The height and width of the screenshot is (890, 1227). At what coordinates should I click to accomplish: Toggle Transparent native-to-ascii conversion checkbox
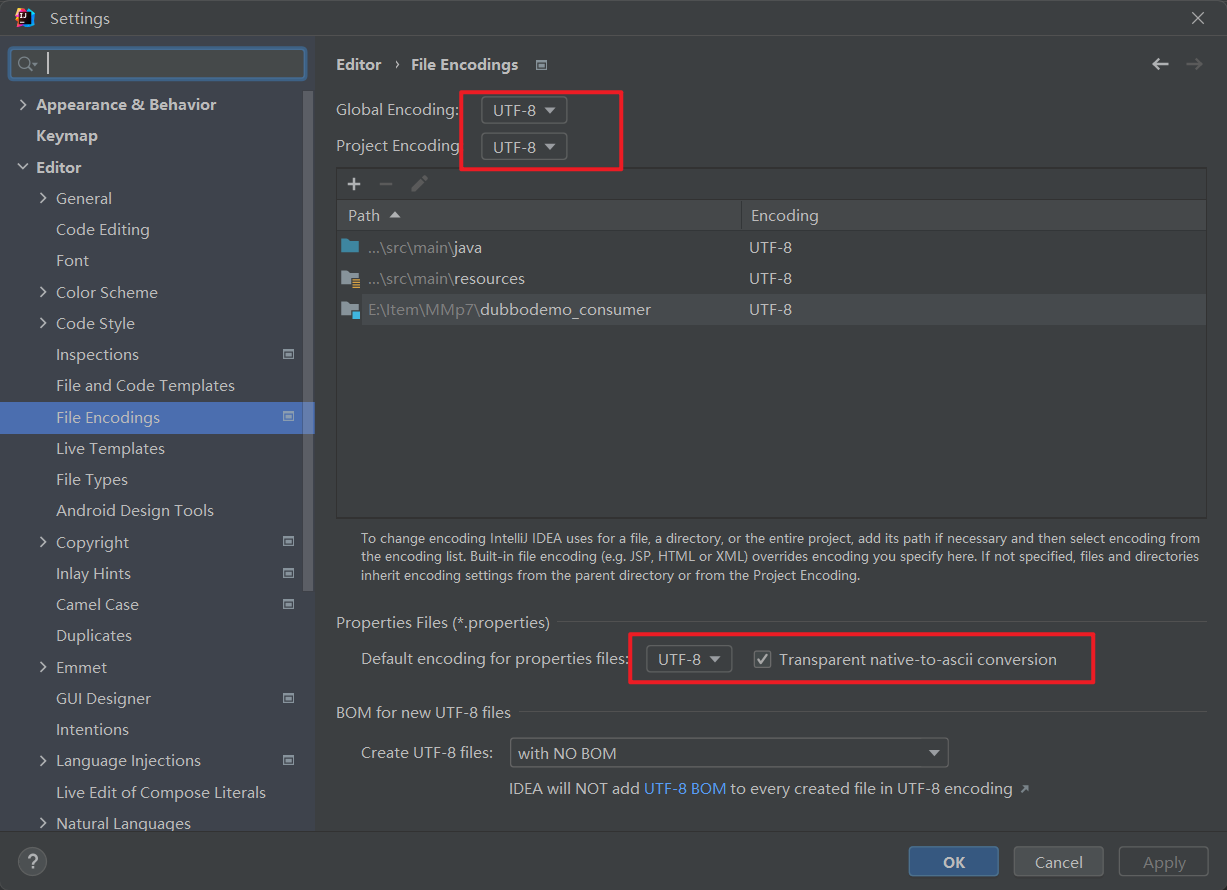(x=763, y=660)
